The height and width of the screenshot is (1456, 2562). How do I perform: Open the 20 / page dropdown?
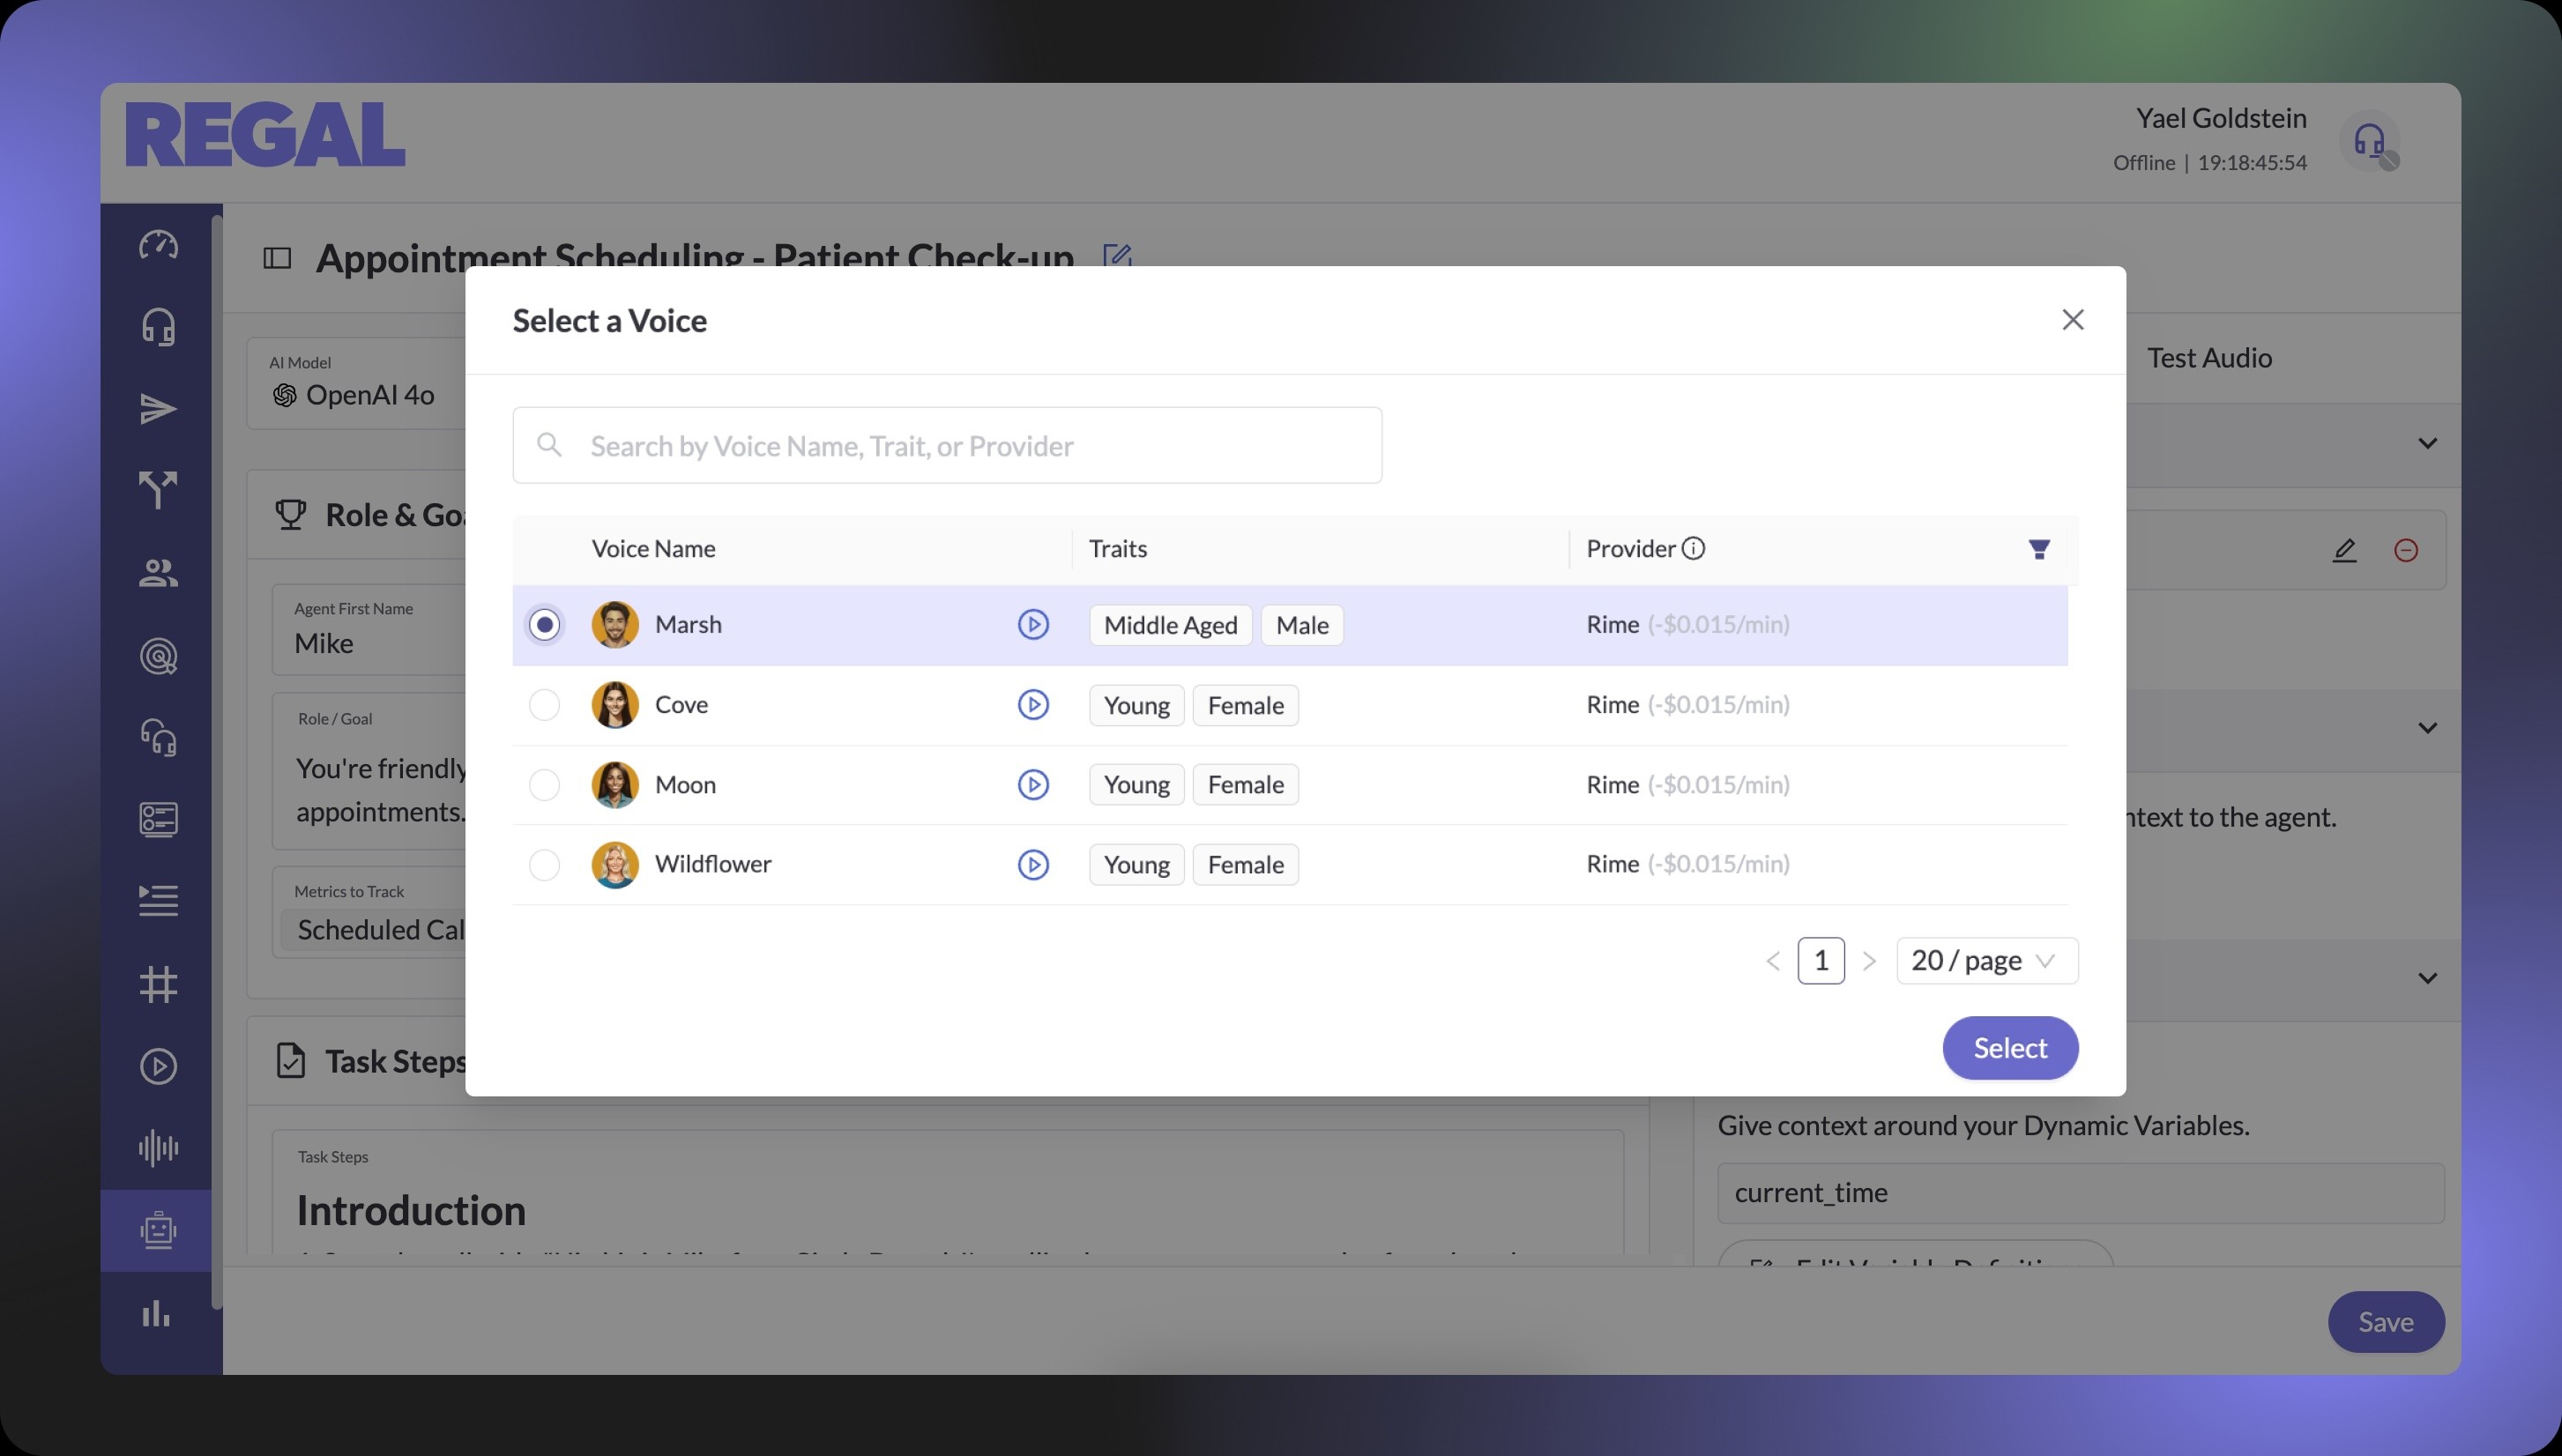(1986, 960)
